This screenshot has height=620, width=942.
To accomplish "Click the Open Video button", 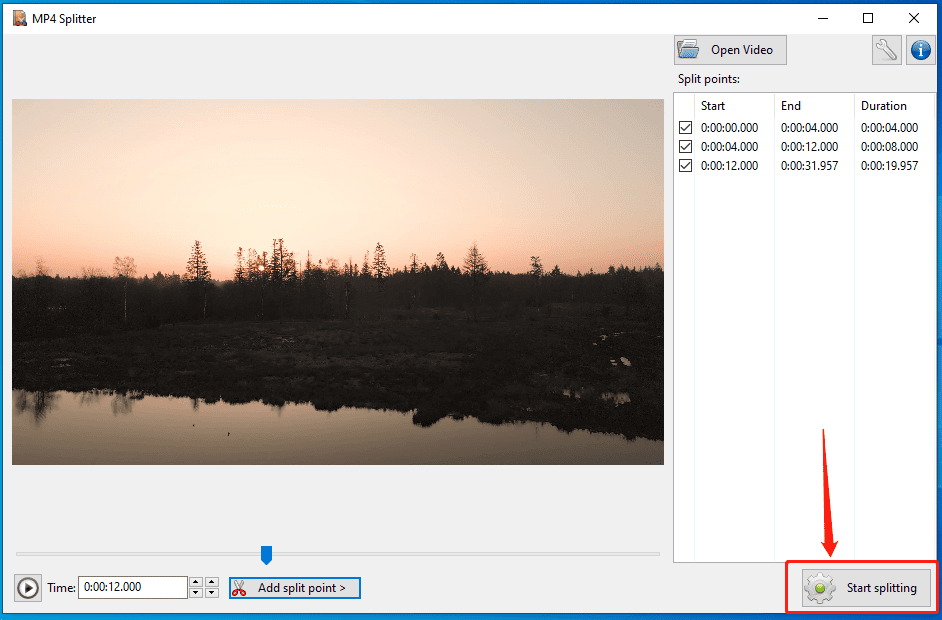I will (730, 50).
